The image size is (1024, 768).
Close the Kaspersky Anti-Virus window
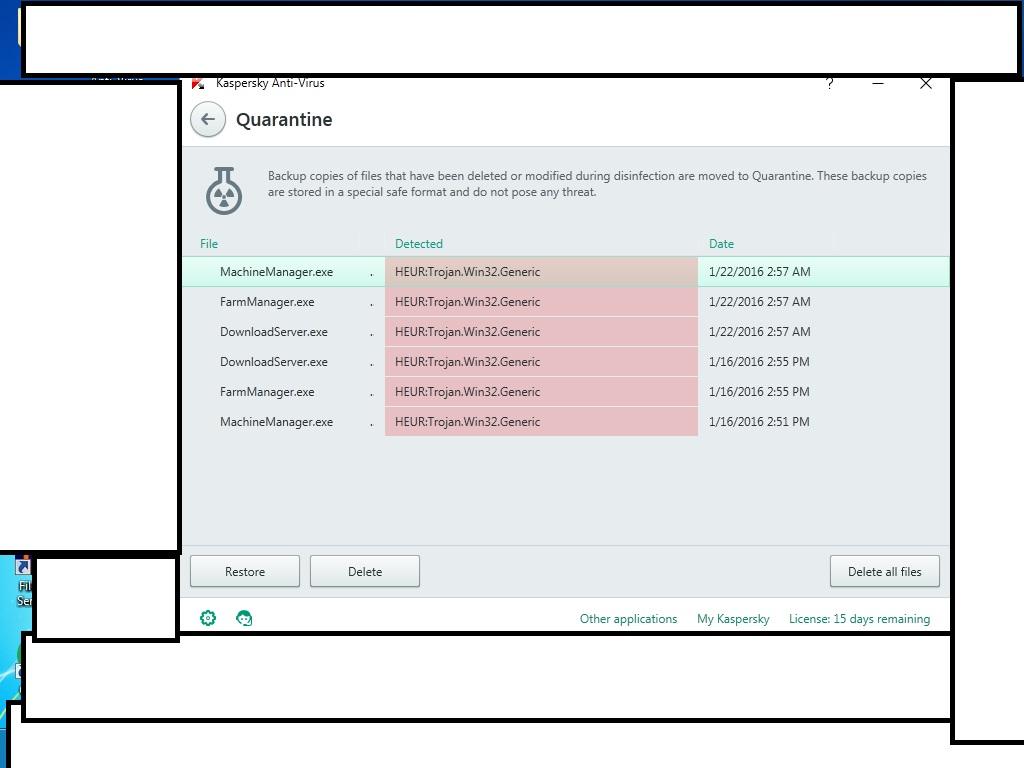[x=925, y=84]
